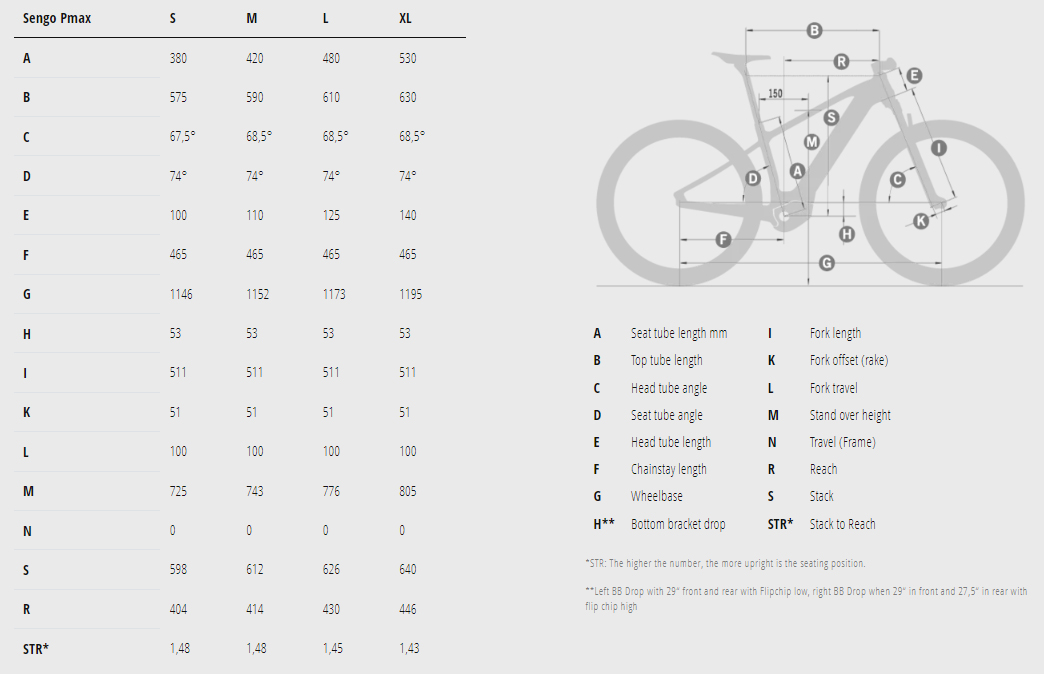The width and height of the screenshot is (1044, 674).
Task: Click the circled C head tube angle marker
Action: (x=897, y=179)
